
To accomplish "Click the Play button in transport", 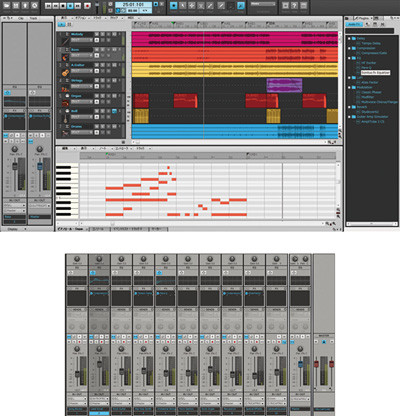I will click(x=70, y=6).
